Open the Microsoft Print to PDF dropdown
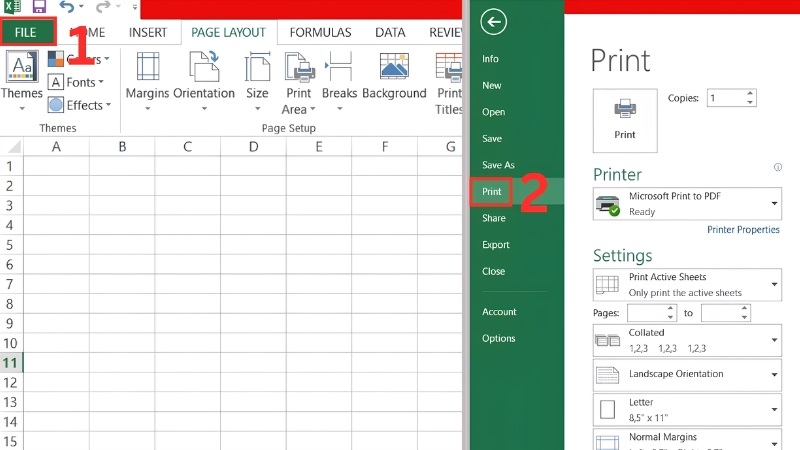Viewport: 800px width, 450px height. click(x=687, y=204)
